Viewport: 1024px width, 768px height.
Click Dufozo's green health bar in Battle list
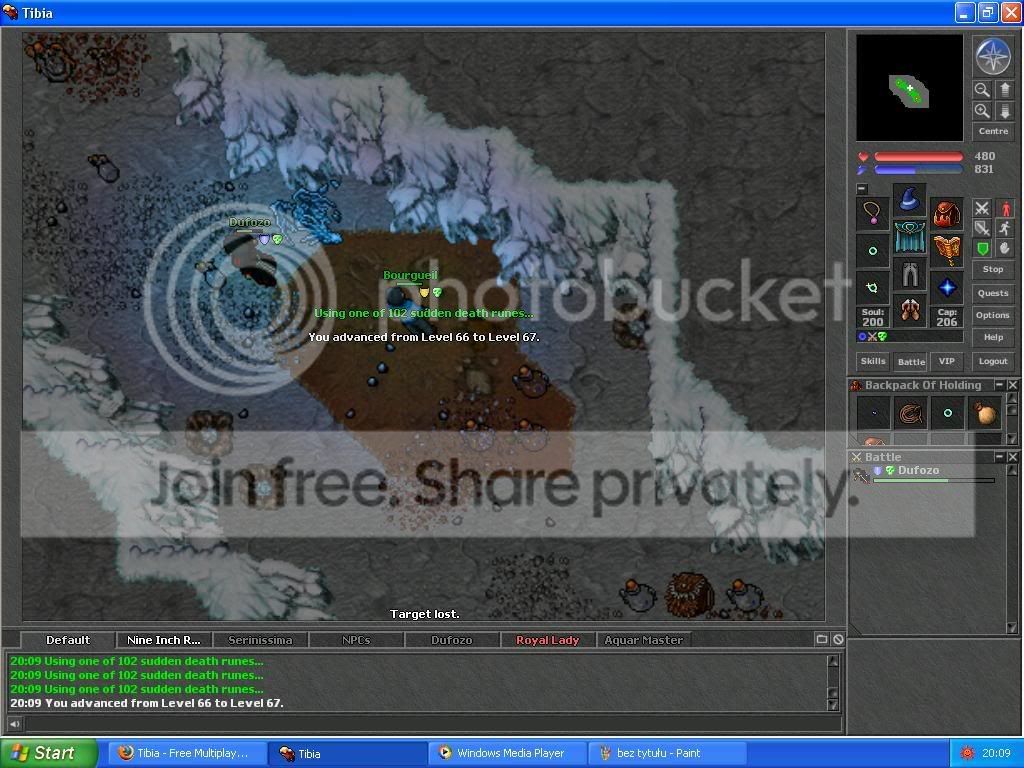(934, 481)
